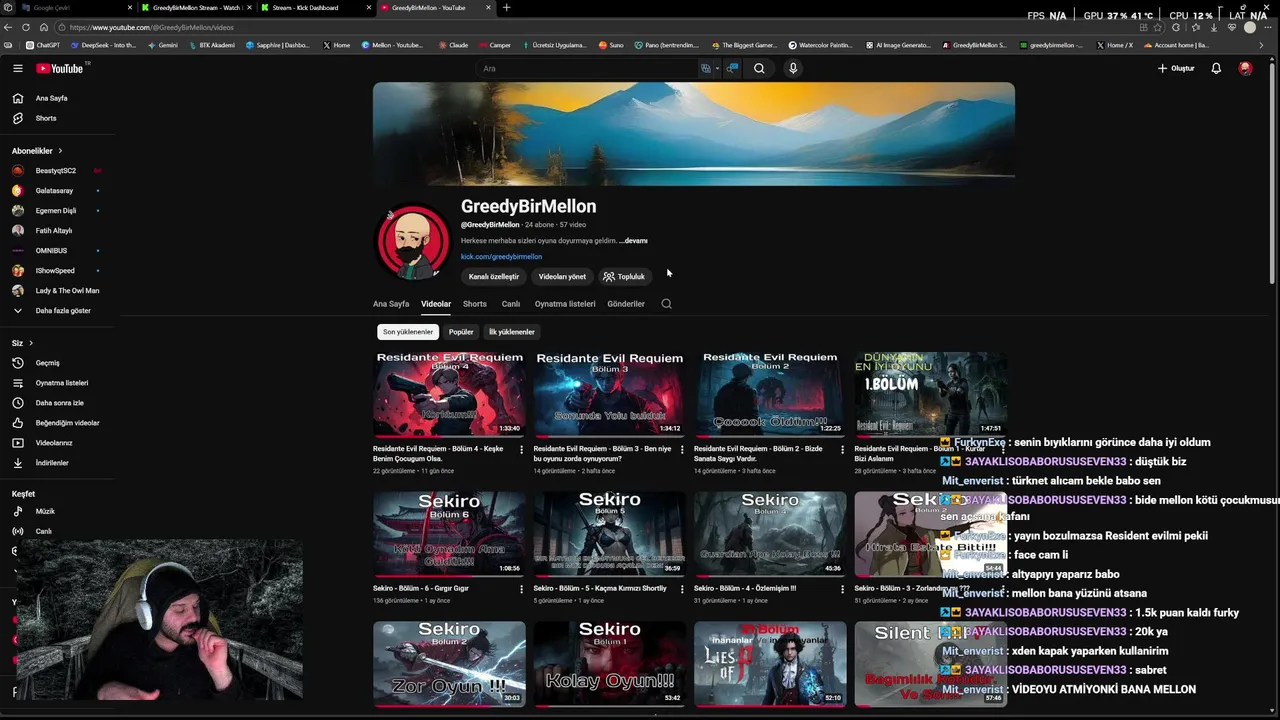Click the GreedyBirMellon channel avatar
This screenshot has width=1280, height=720.
click(x=412, y=243)
